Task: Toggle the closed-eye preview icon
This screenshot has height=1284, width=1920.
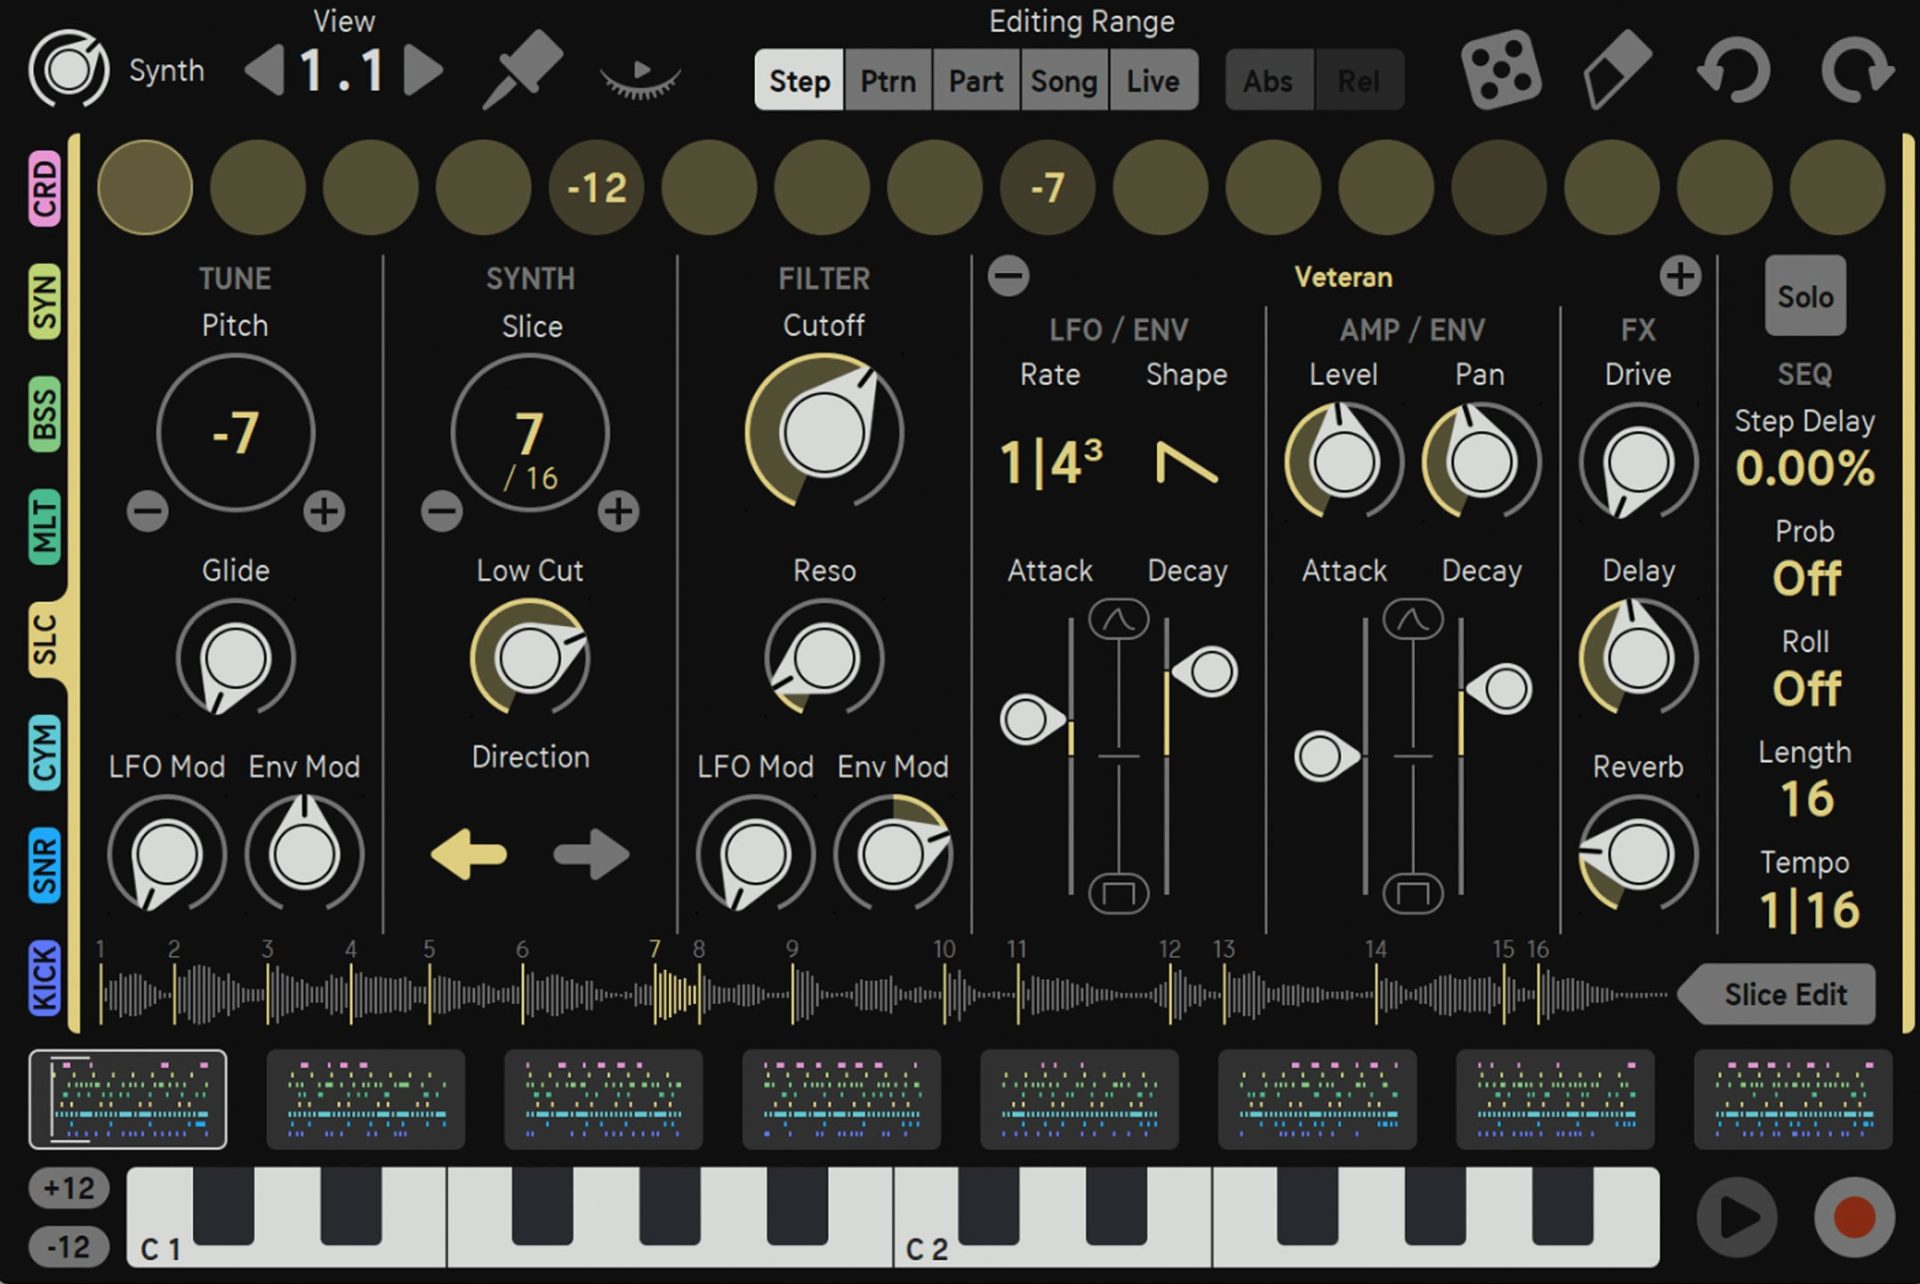Action: pos(638,77)
